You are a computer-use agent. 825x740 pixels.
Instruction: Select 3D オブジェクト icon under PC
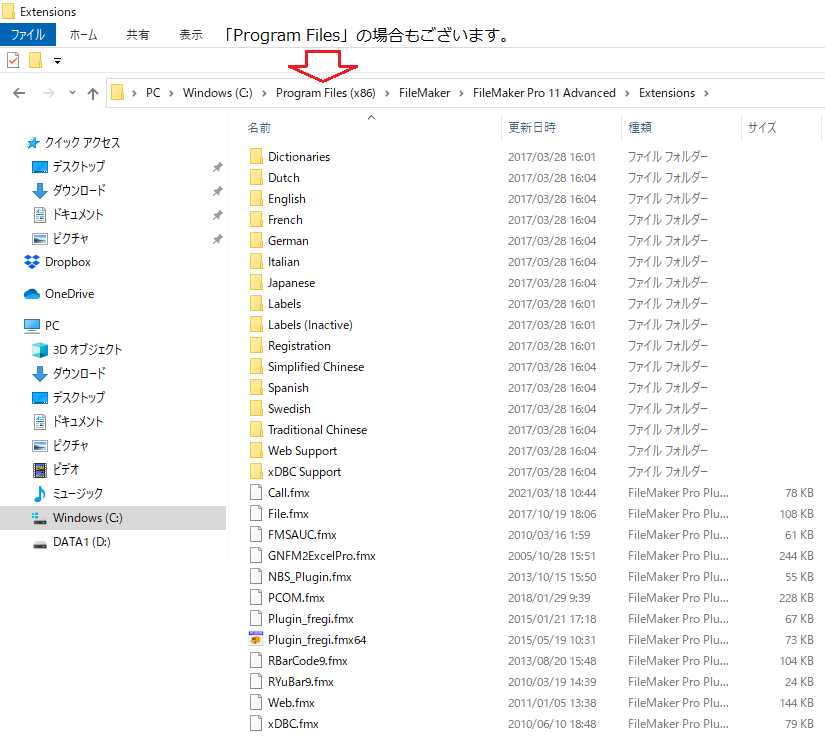[40, 350]
